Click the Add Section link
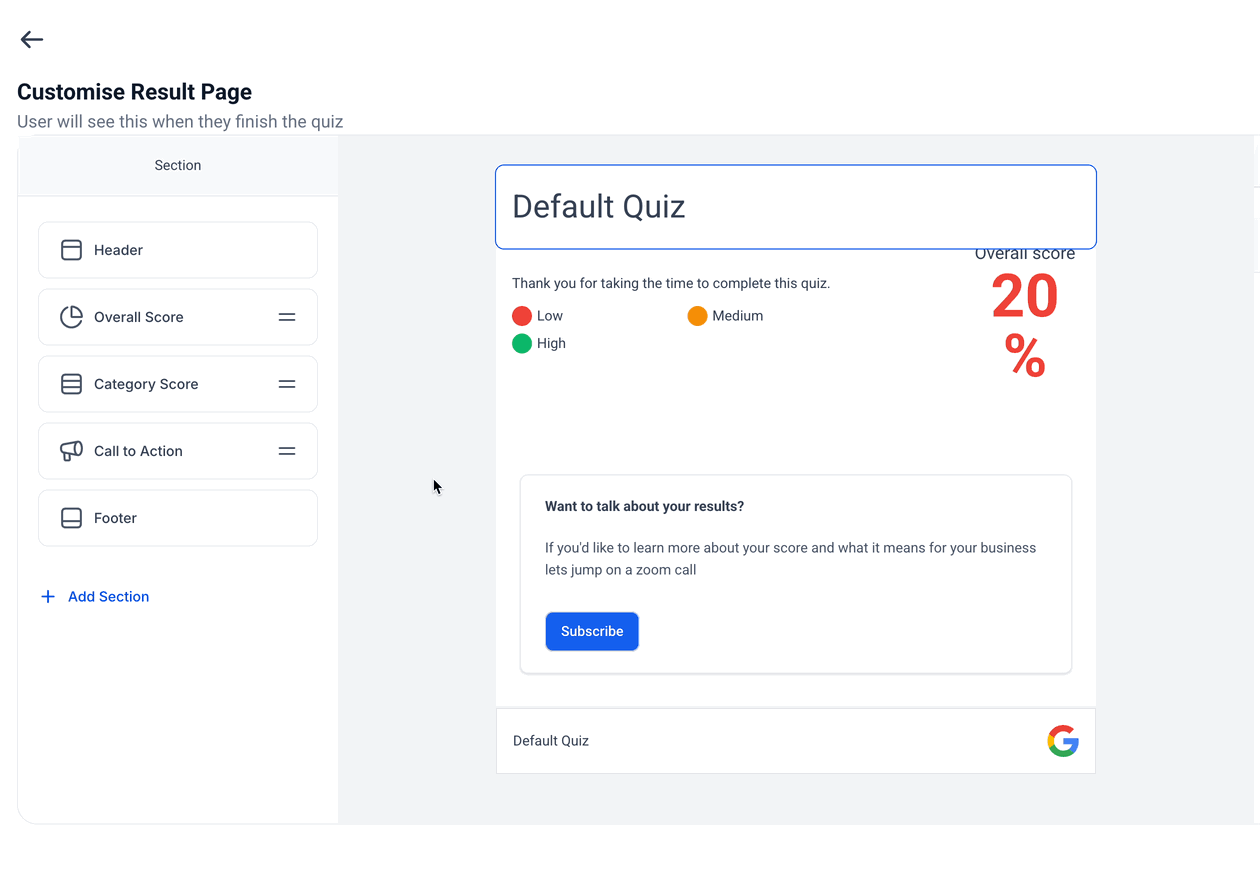The width and height of the screenshot is (1260, 886). tap(108, 597)
